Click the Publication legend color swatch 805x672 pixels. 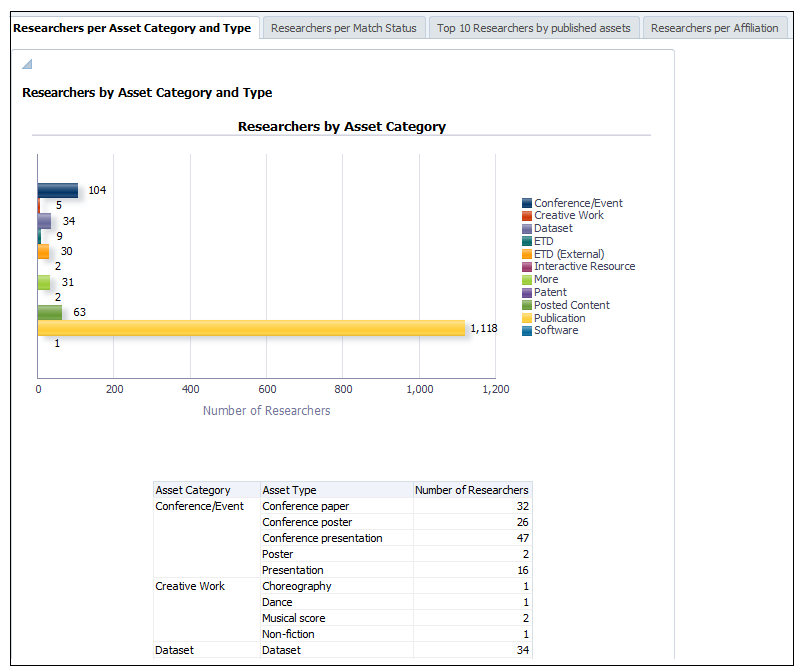pos(527,318)
